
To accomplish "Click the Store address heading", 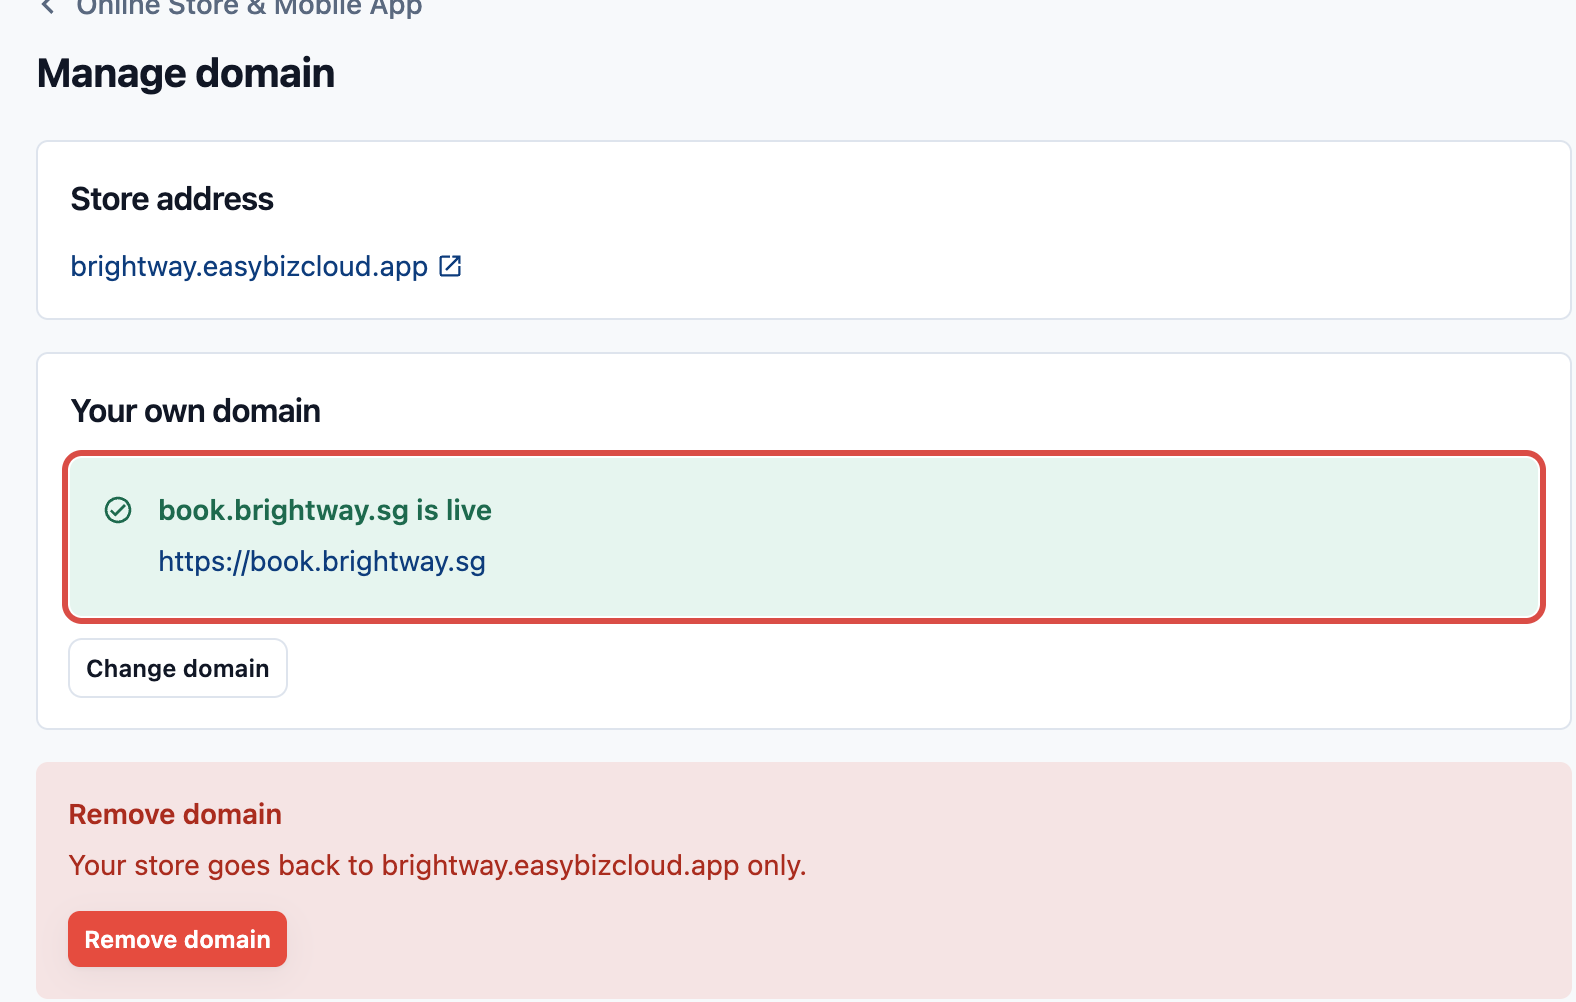I will (x=172, y=199).
